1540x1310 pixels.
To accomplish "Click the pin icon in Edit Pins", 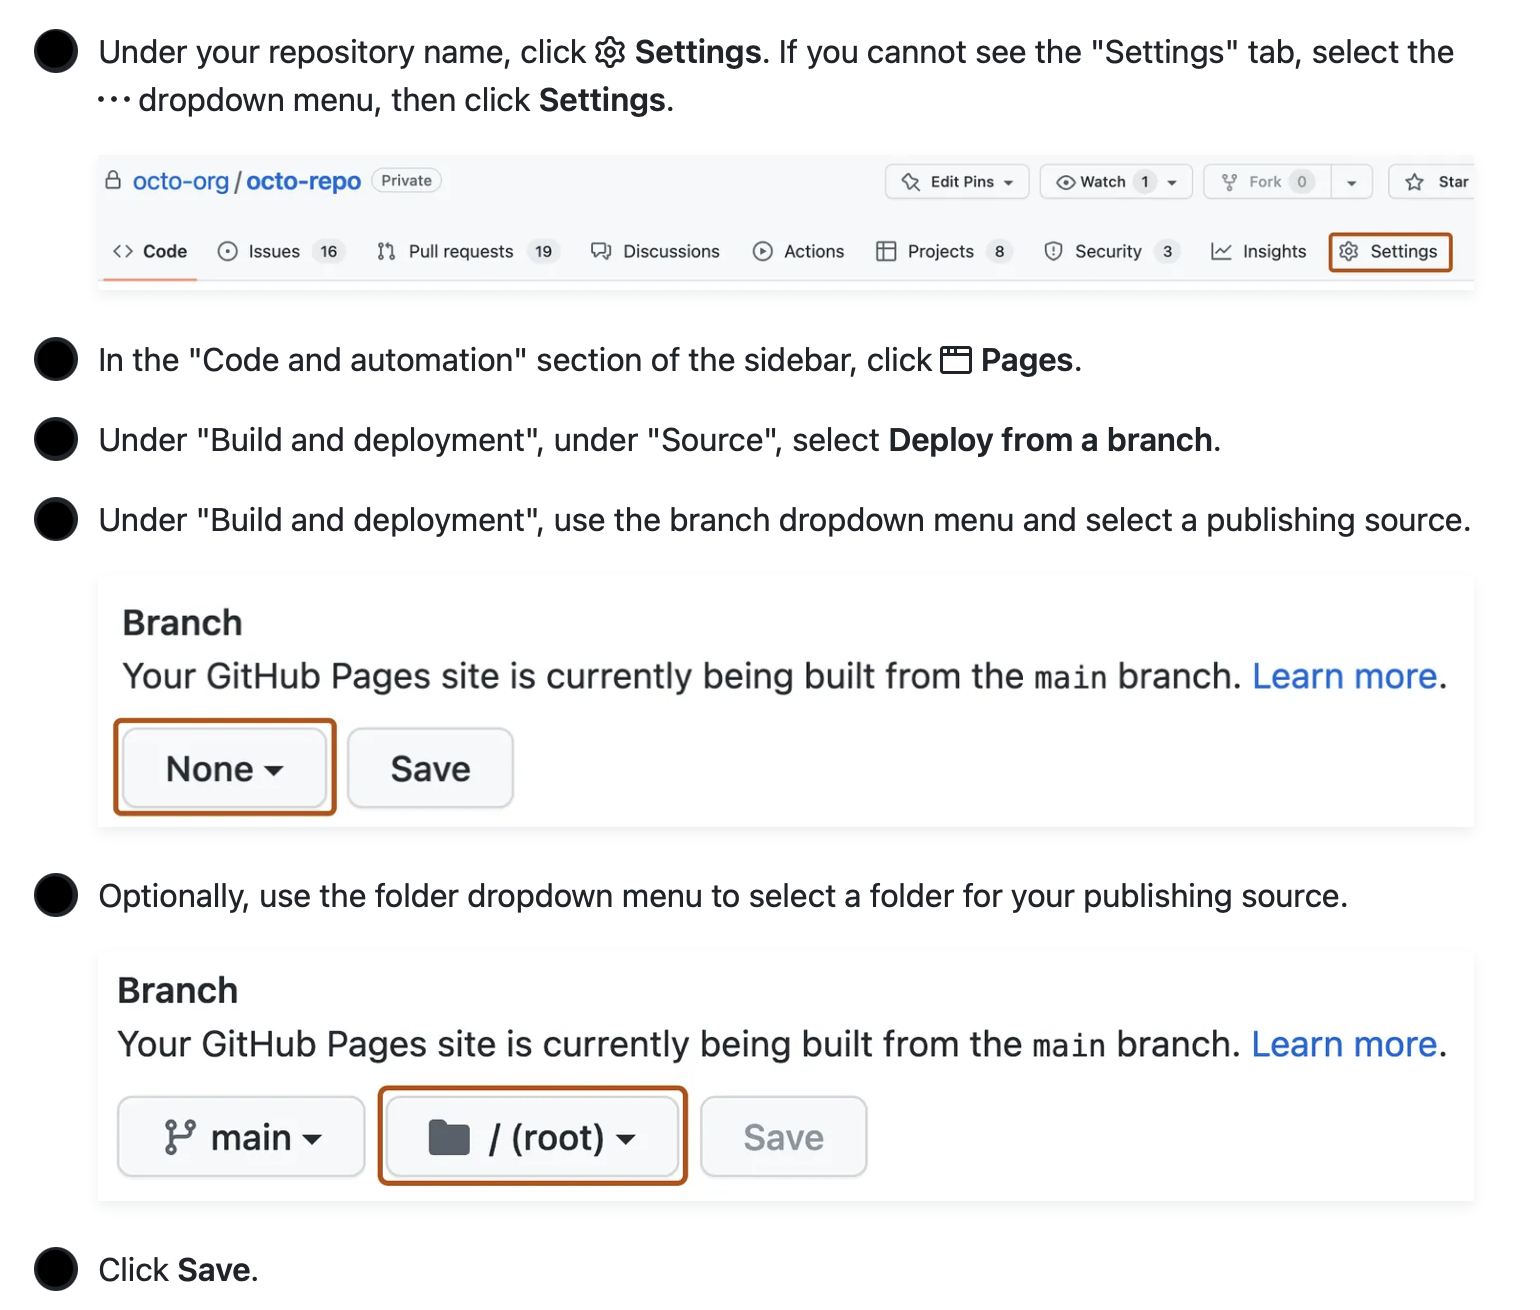I will pos(910,182).
